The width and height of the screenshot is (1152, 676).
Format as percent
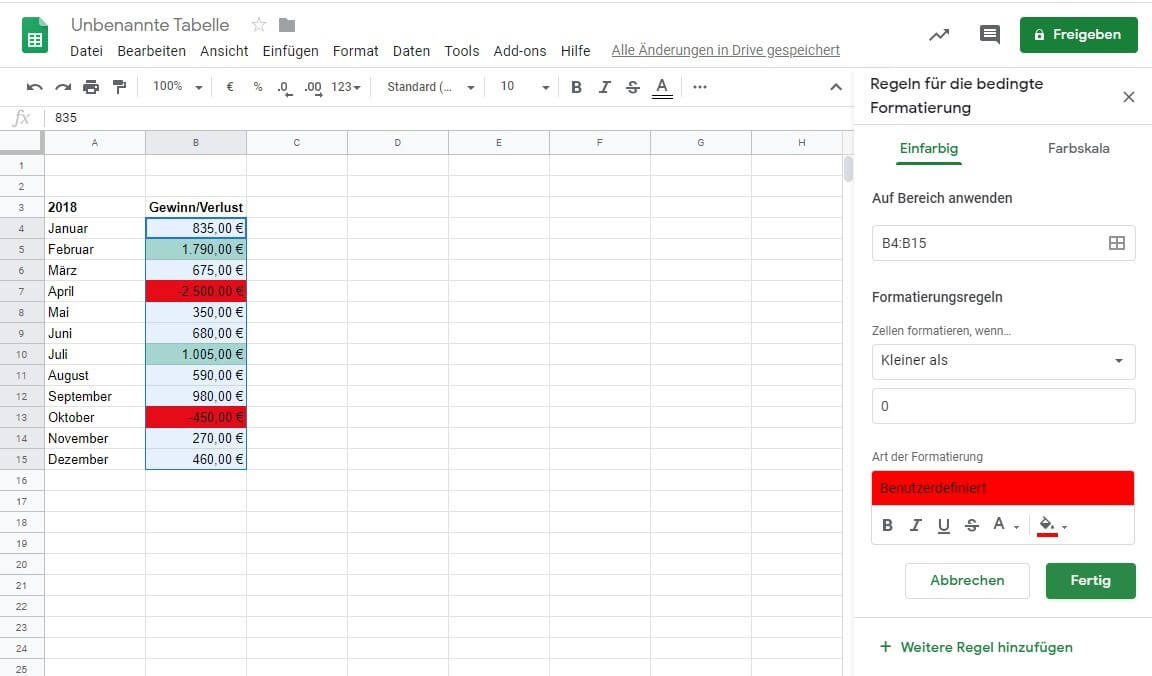coord(258,87)
